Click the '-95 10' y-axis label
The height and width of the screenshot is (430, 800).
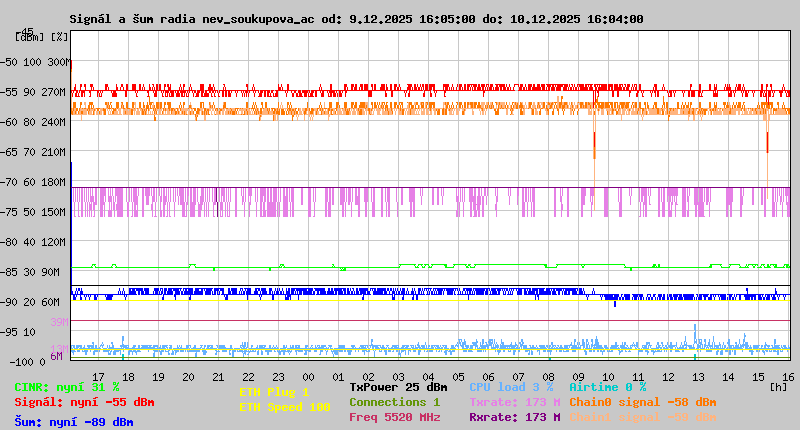[x=18, y=332]
